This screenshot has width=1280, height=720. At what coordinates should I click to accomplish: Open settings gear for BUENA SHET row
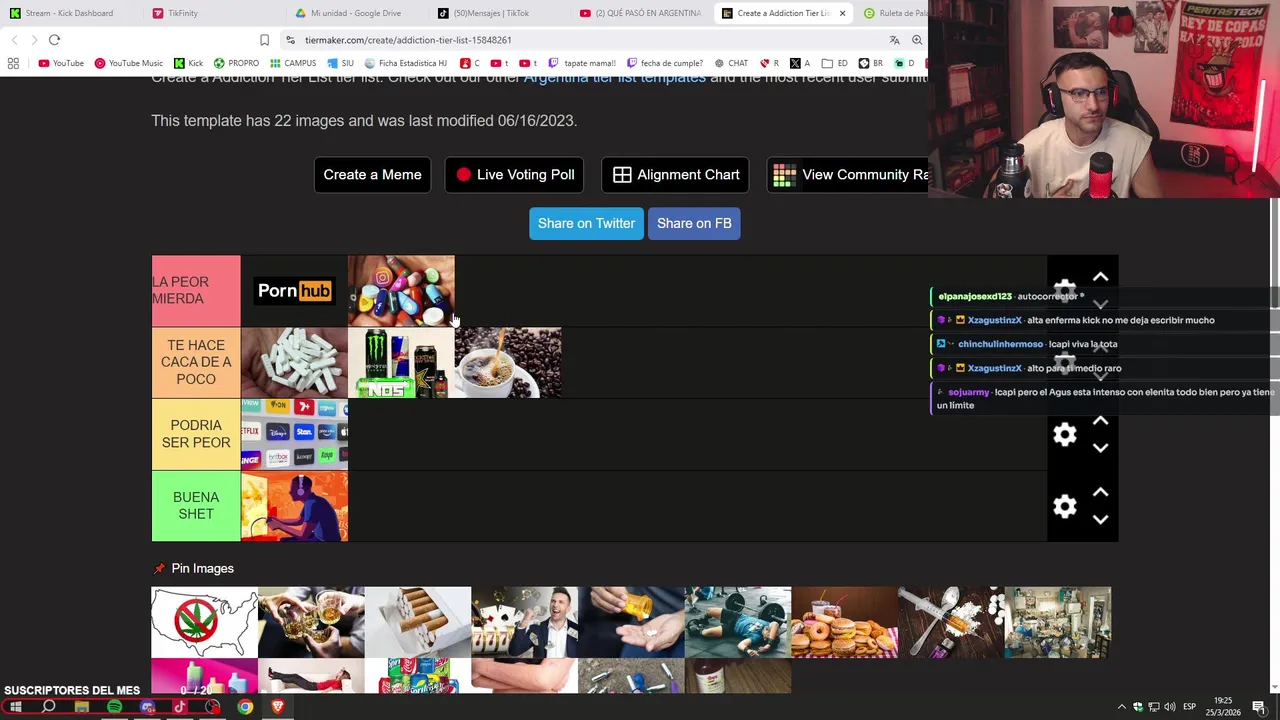coord(1065,506)
